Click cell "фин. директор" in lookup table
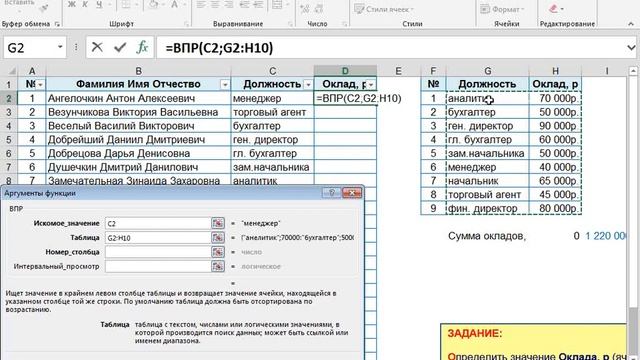Screen dimensions: 640x360 [x=488, y=208]
